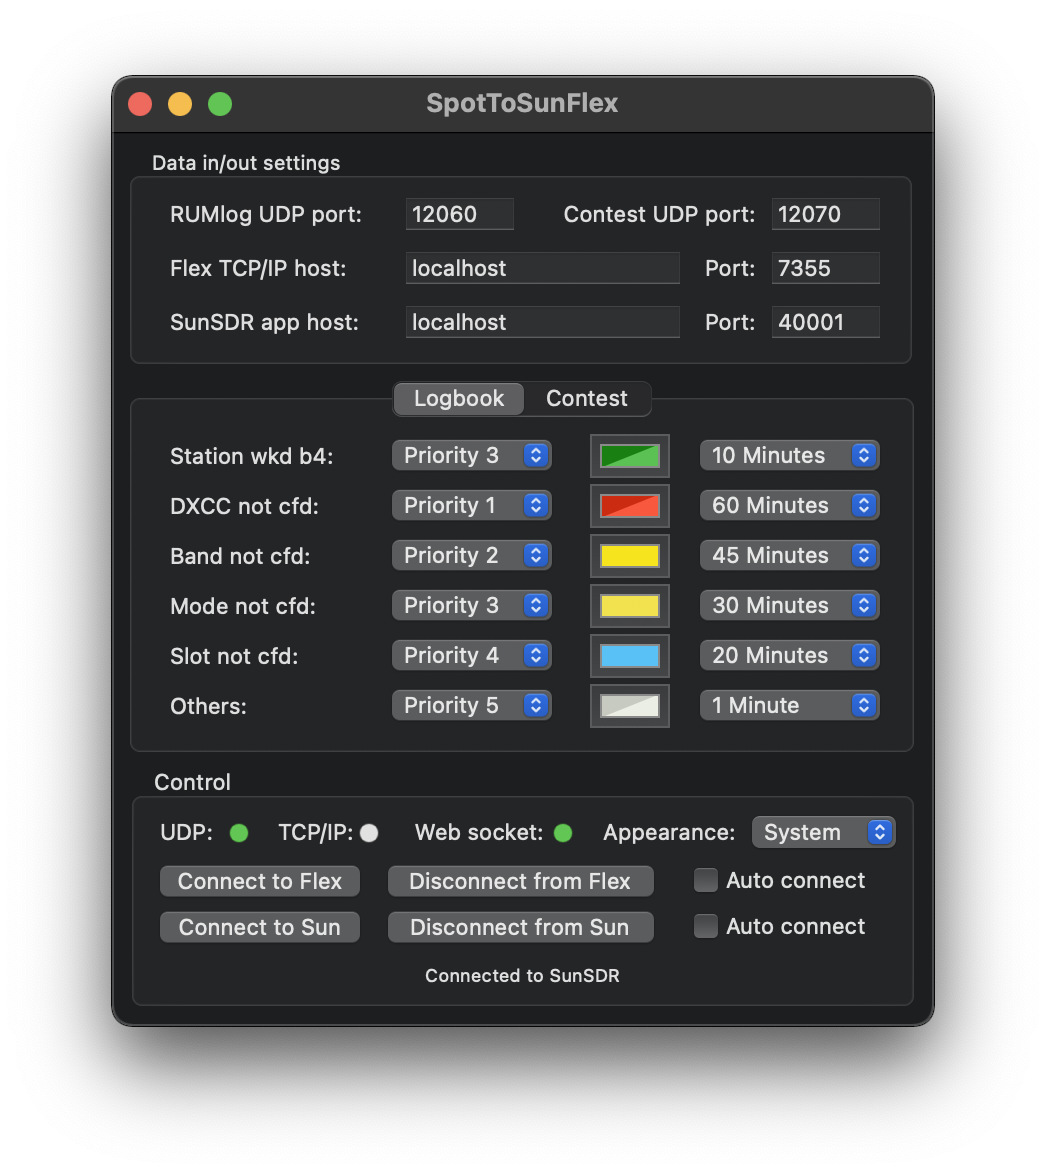The width and height of the screenshot is (1046, 1174).
Task: Click Disconnect from Flex
Action: click(x=520, y=881)
